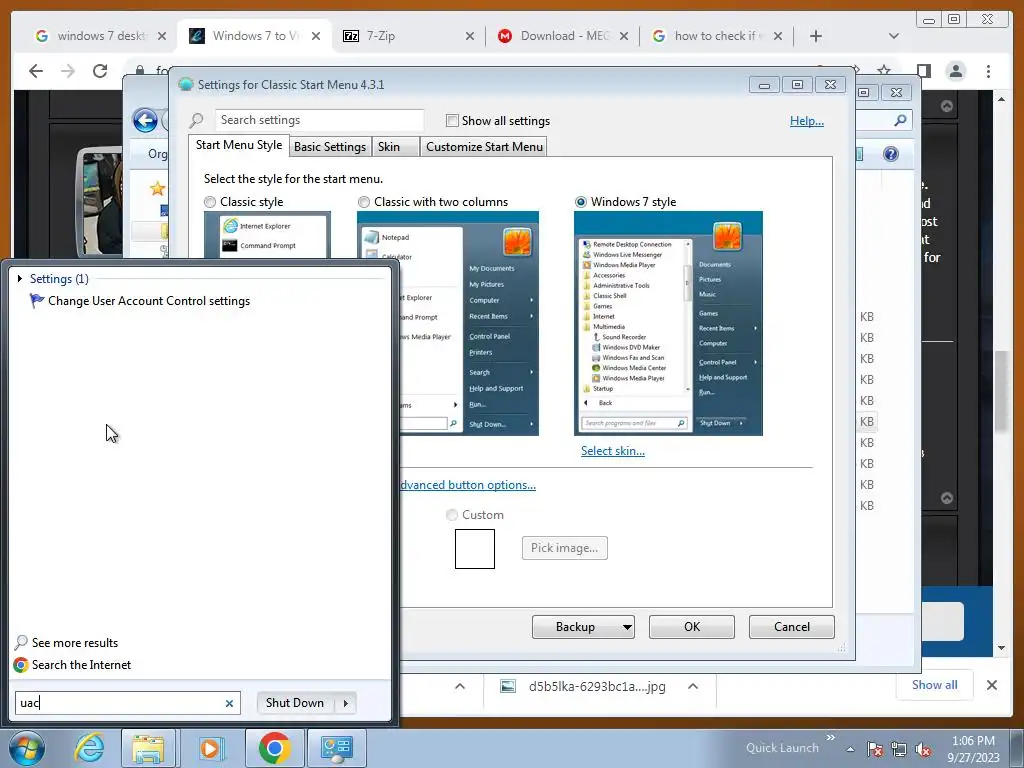Image resolution: width=1024 pixels, height=768 pixels.
Task: Launch Windows Media Player from taskbar
Action: click(211, 748)
